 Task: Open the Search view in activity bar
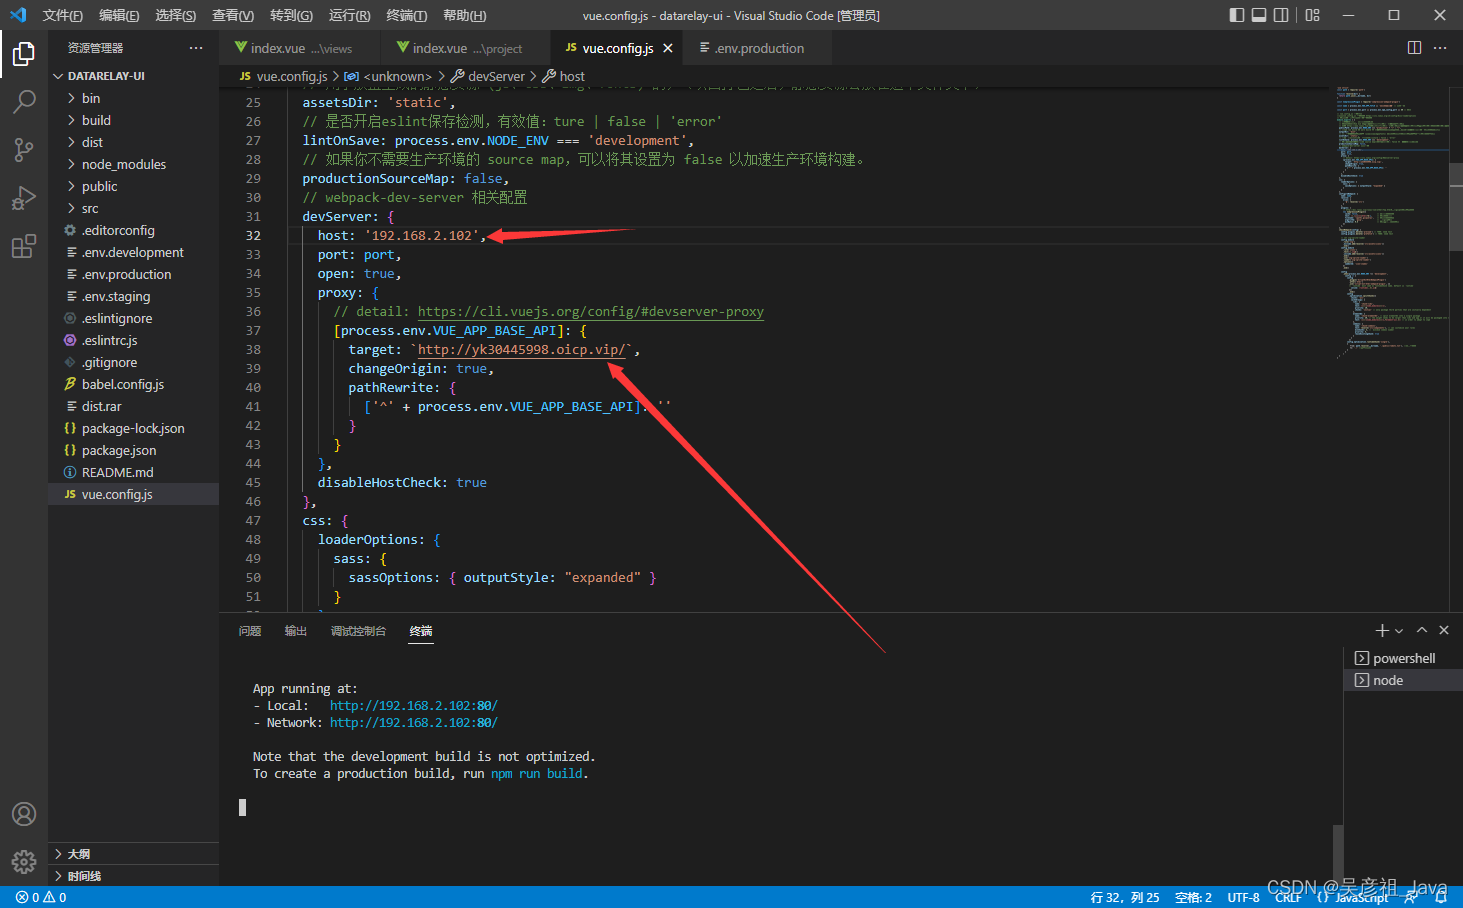(x=24, y=102)
